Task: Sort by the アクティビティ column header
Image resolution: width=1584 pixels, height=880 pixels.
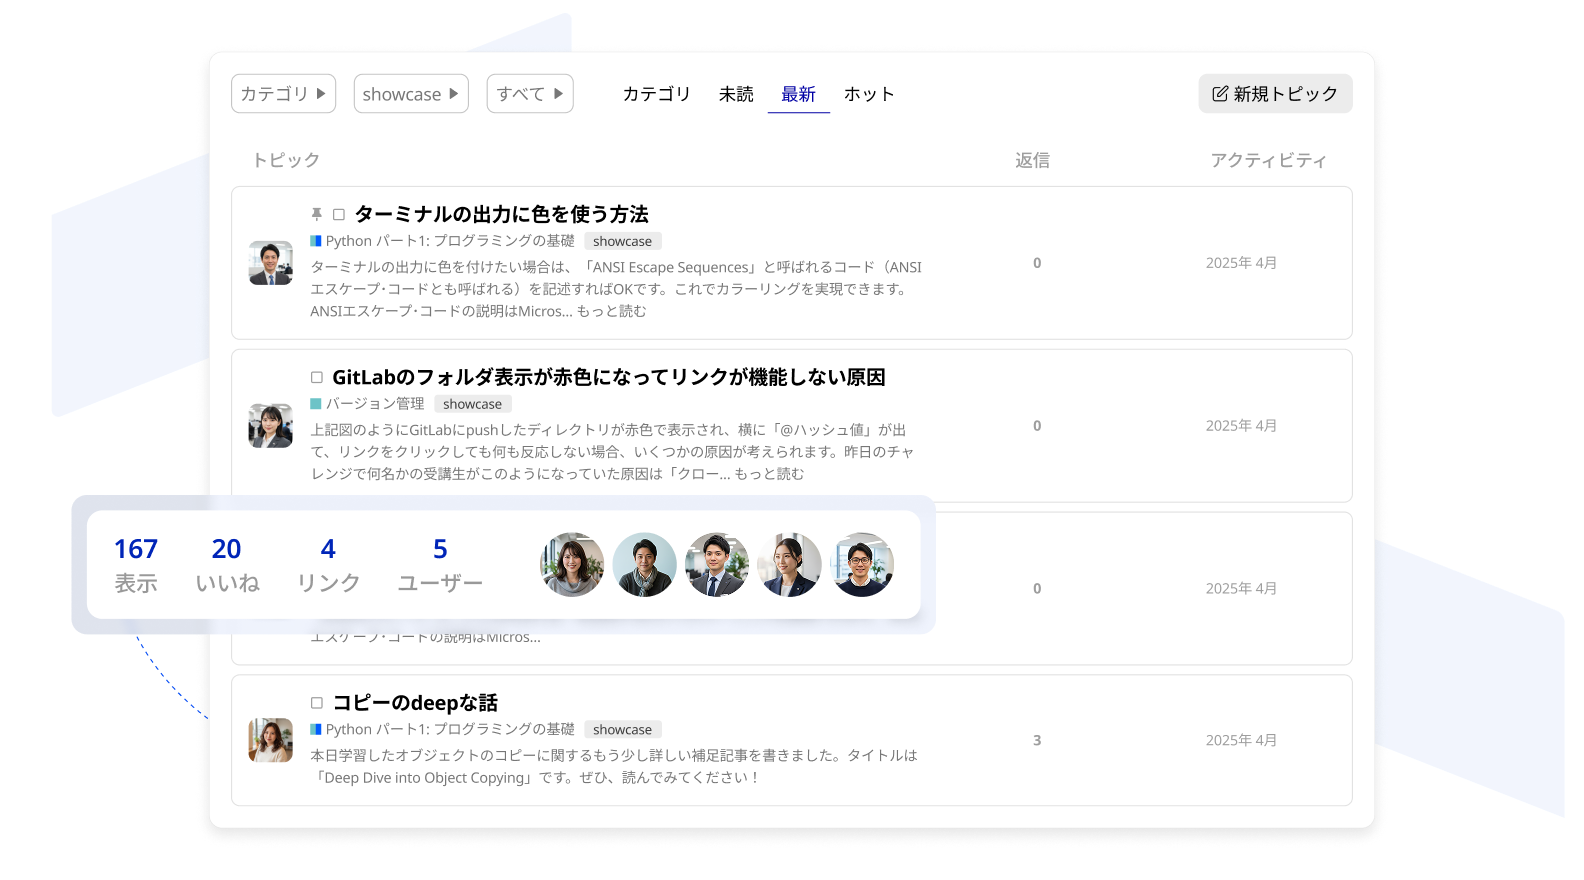Action: 1268,160
